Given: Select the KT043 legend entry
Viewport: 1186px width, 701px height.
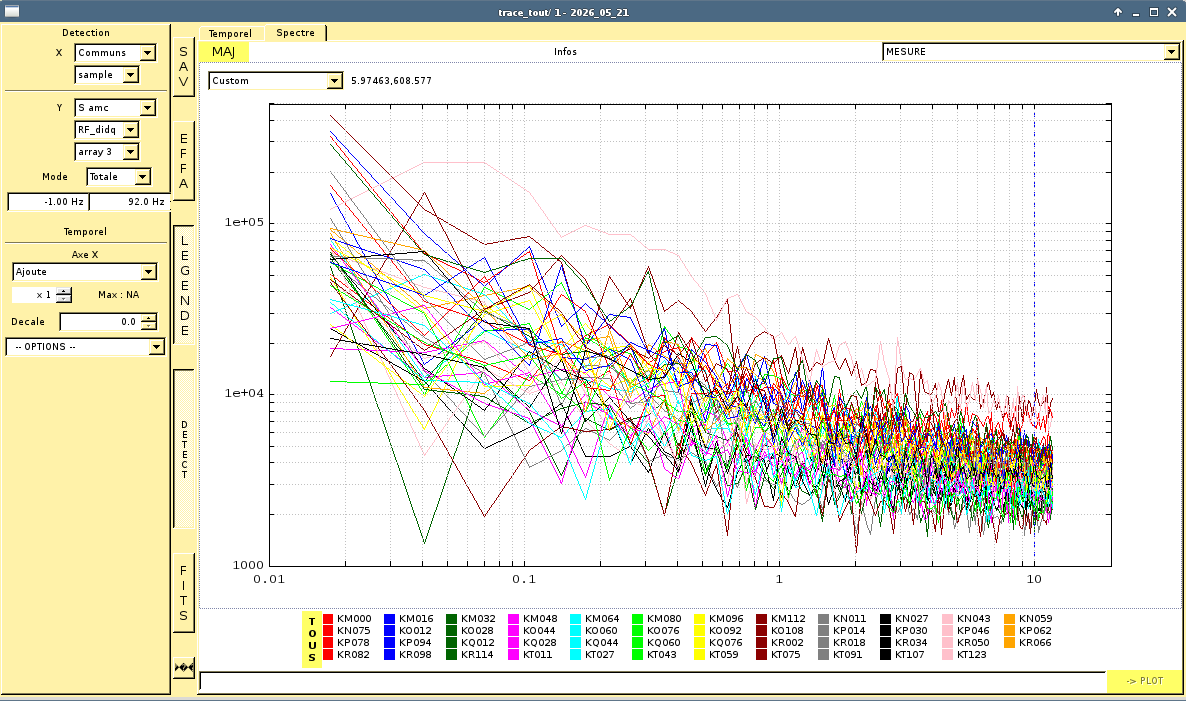Looking at the screenshot, I should click(x=662, y=655).
